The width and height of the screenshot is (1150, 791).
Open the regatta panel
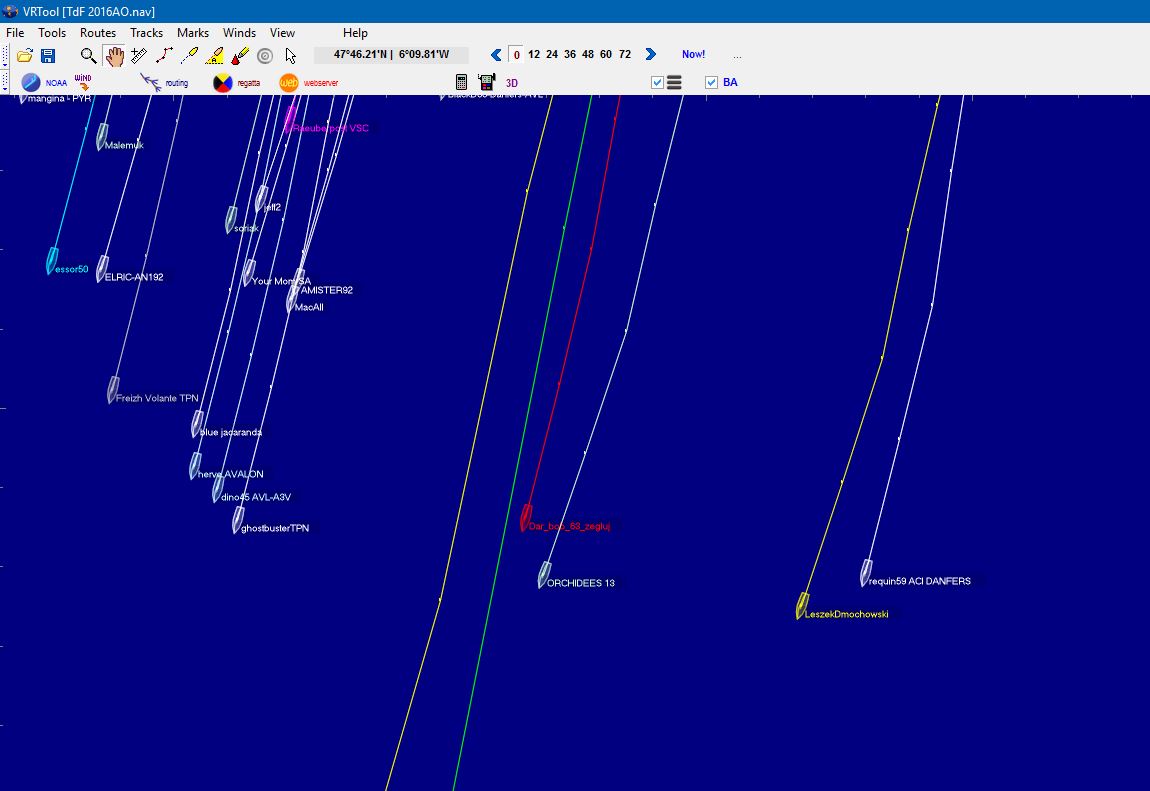tap(236, 83)
